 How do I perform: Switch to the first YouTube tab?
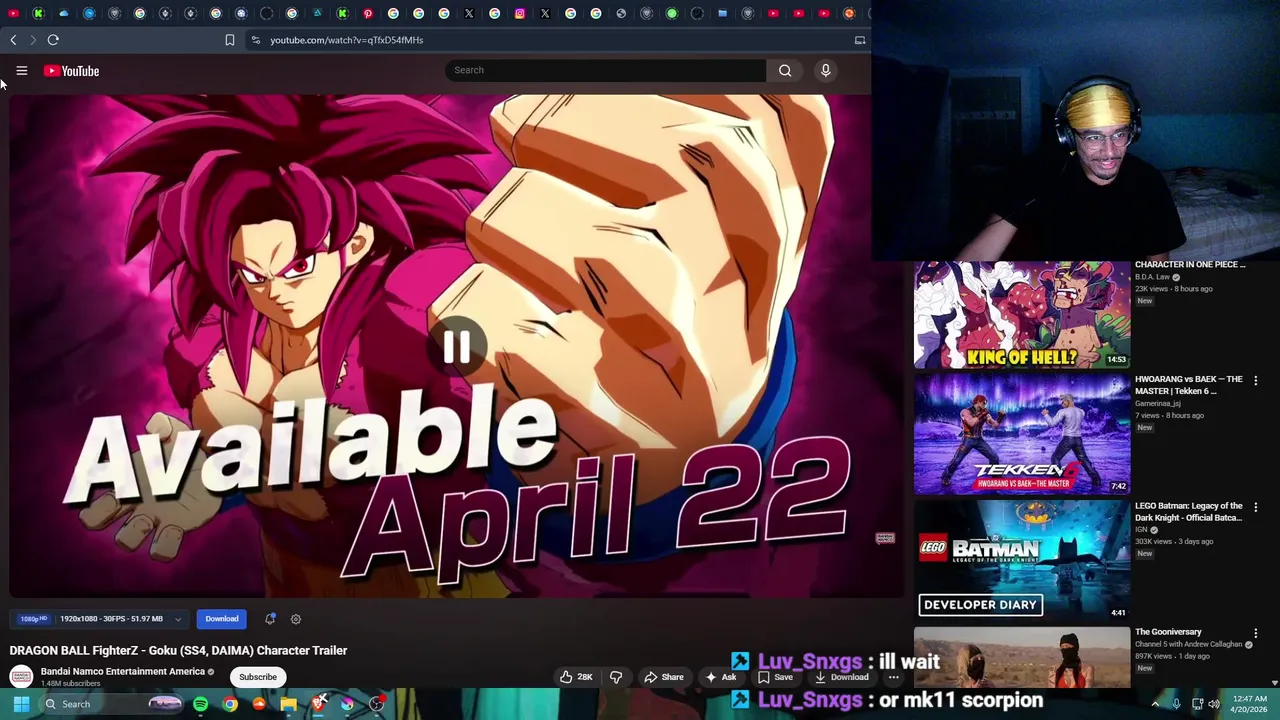[x=13, y=13]
